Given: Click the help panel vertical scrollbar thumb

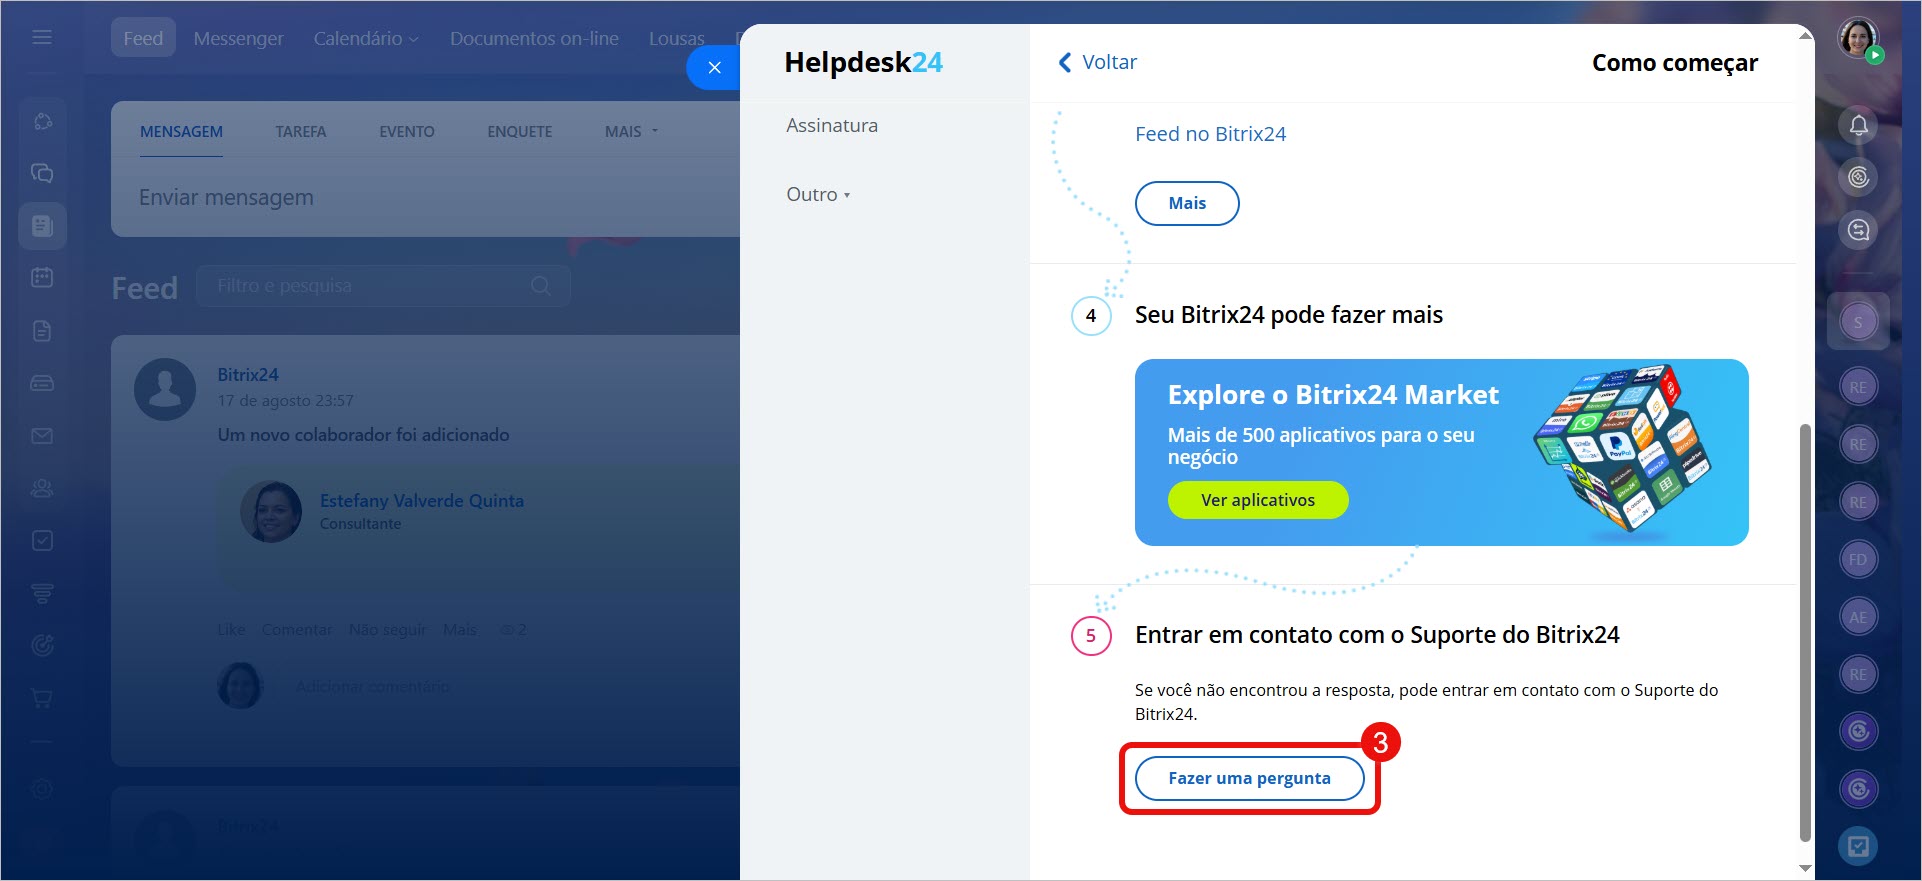Looking at the screenshot, I should (x=1805, y=632).
